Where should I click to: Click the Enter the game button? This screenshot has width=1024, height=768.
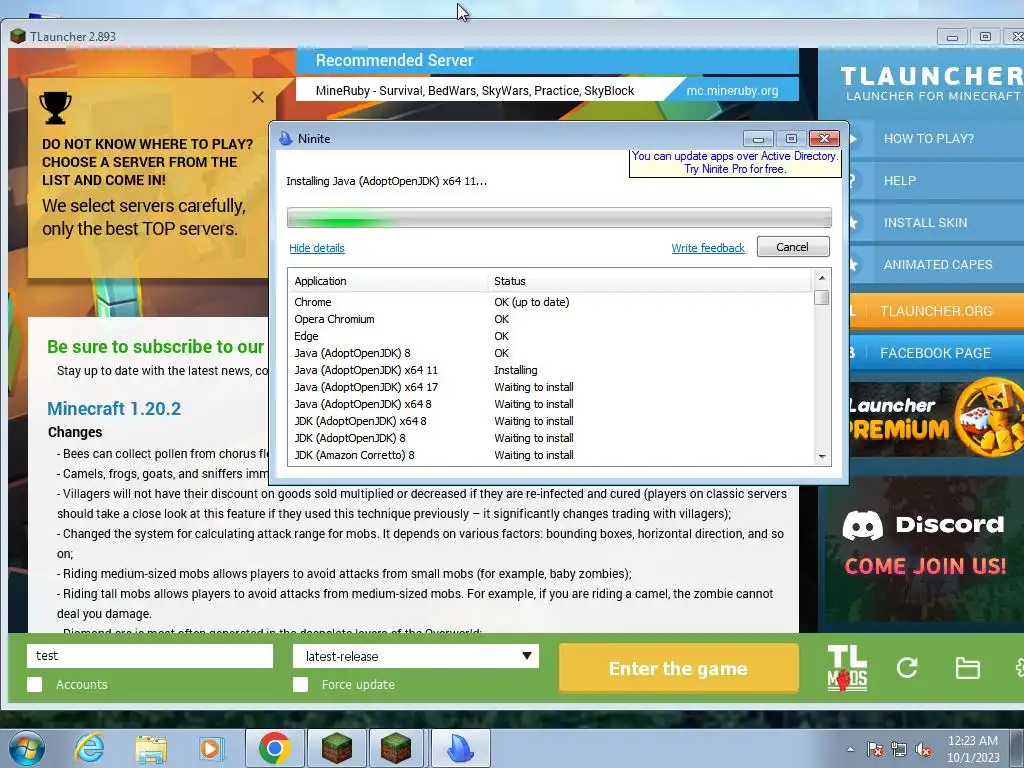[x=679, y=668]
